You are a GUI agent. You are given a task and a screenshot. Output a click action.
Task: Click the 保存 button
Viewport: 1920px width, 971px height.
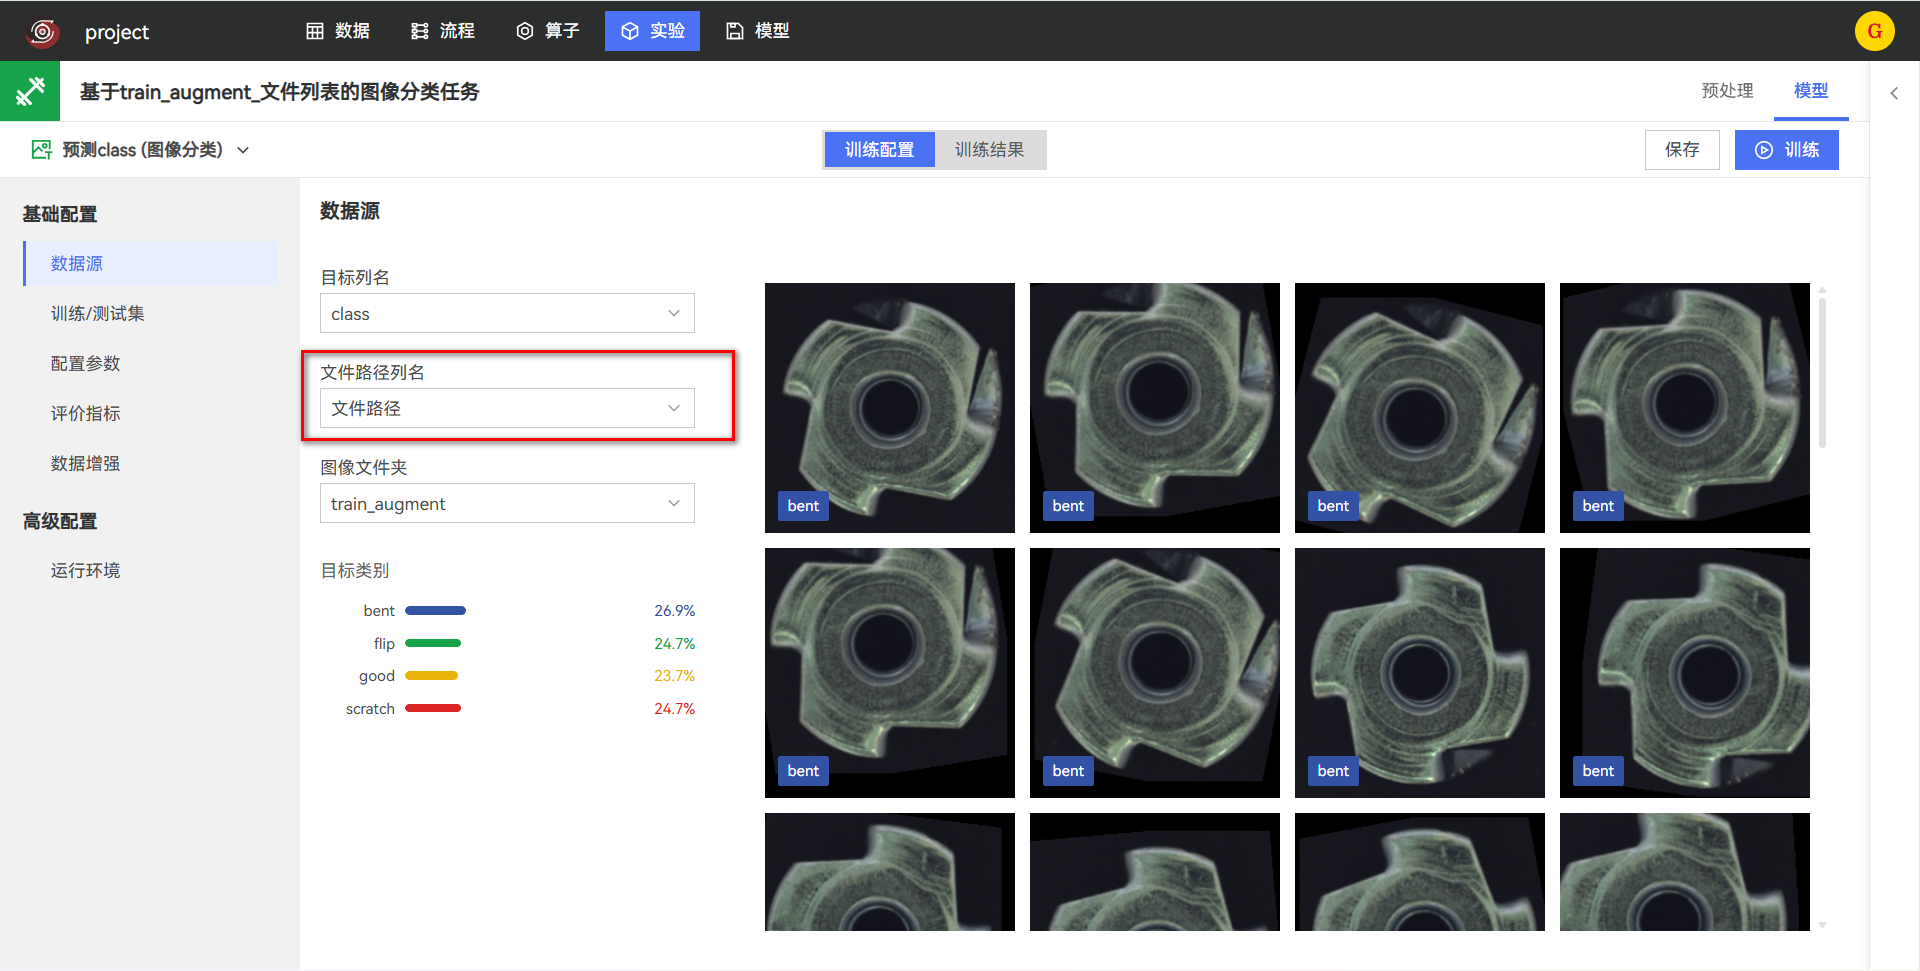point(1682,150)
